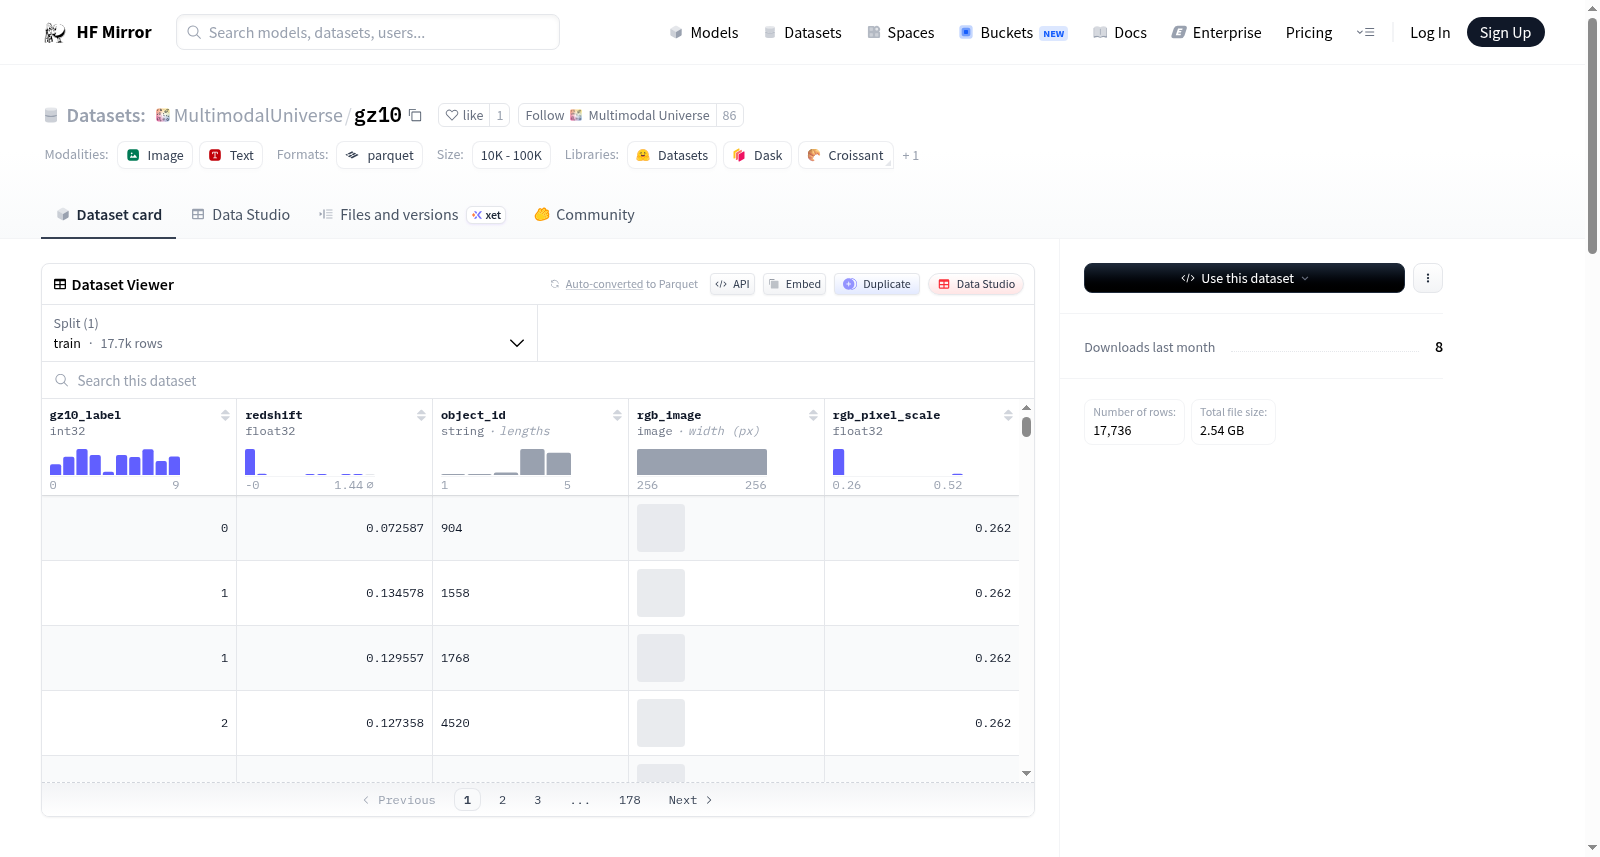Viewport: 1600px width, 857px height.
Task: Switch to the Data Studio tab
Action: pos(241,214)
